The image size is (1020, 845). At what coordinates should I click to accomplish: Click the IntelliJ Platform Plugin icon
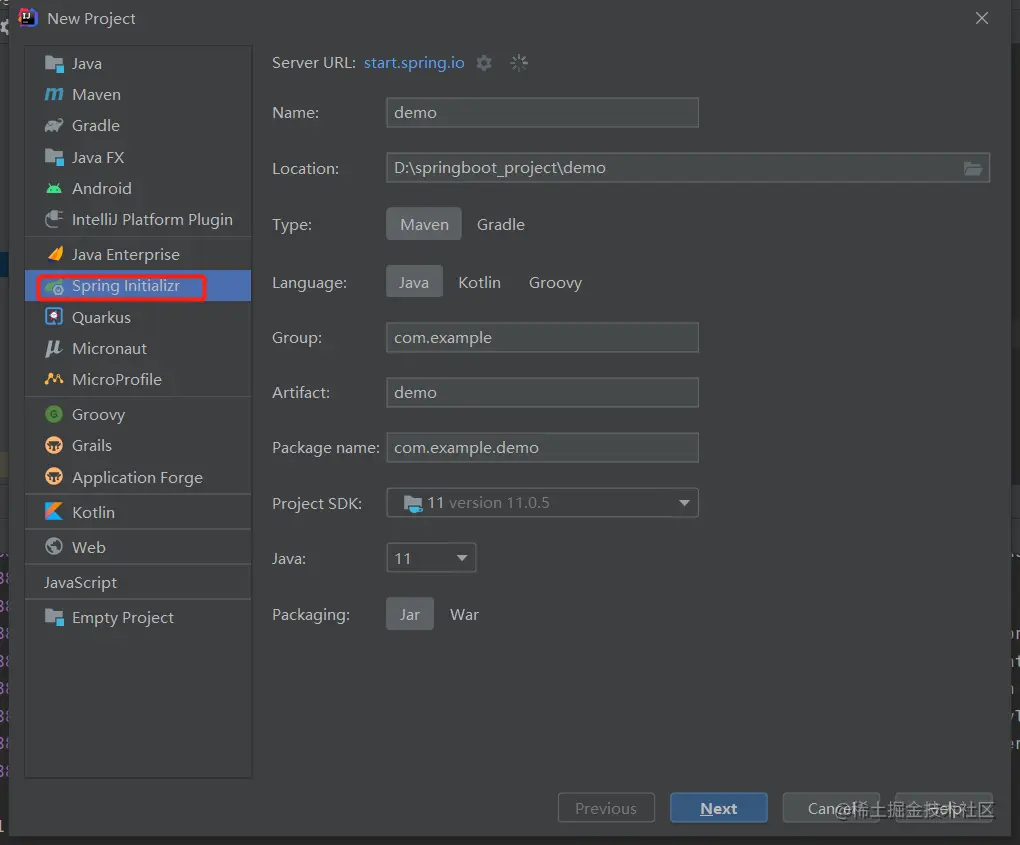54,219
